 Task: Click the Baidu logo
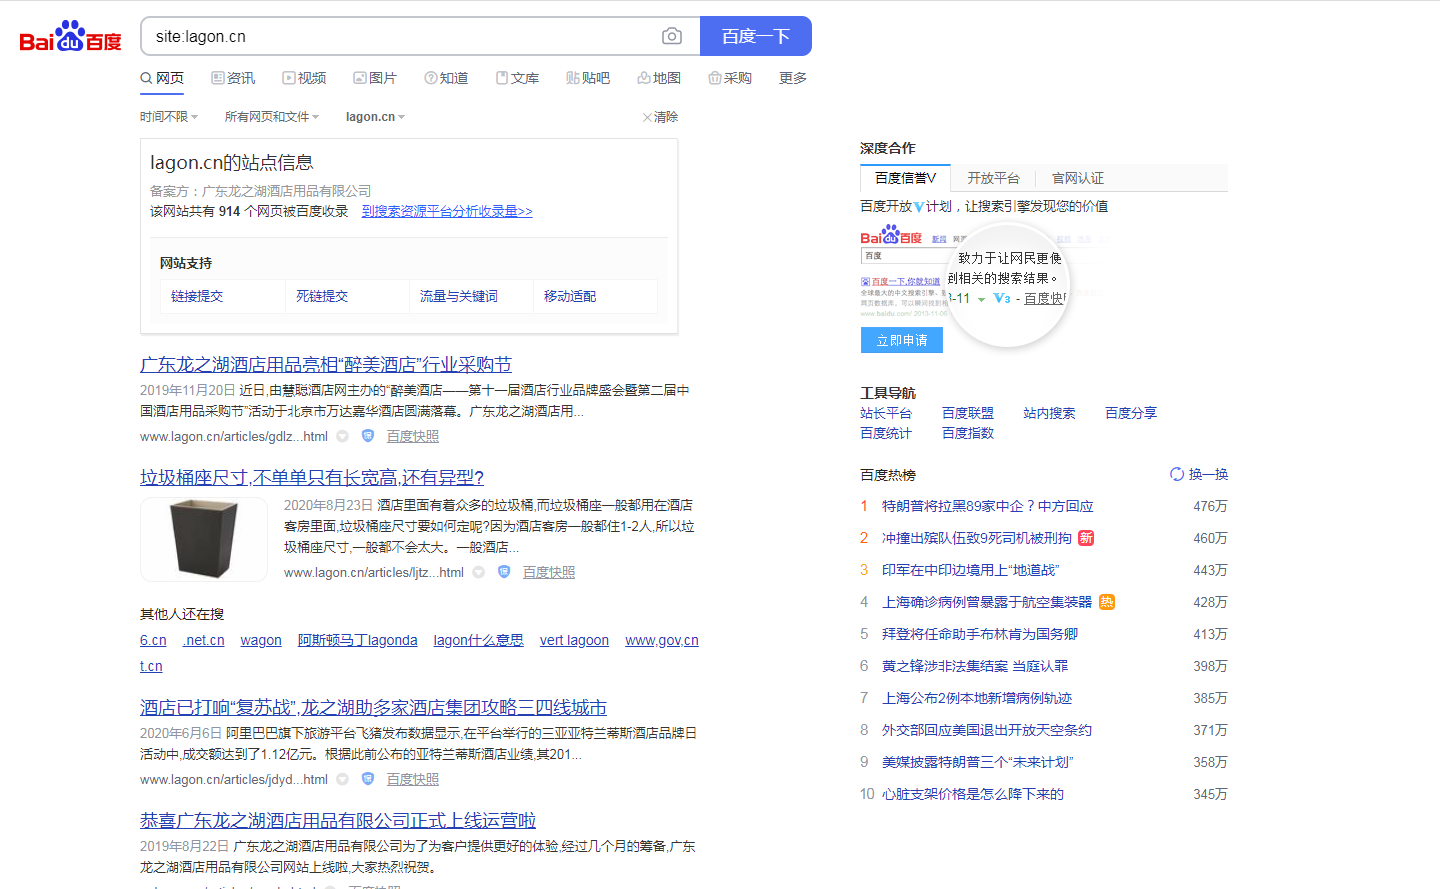pyautogui.click(x=70, y=37)
